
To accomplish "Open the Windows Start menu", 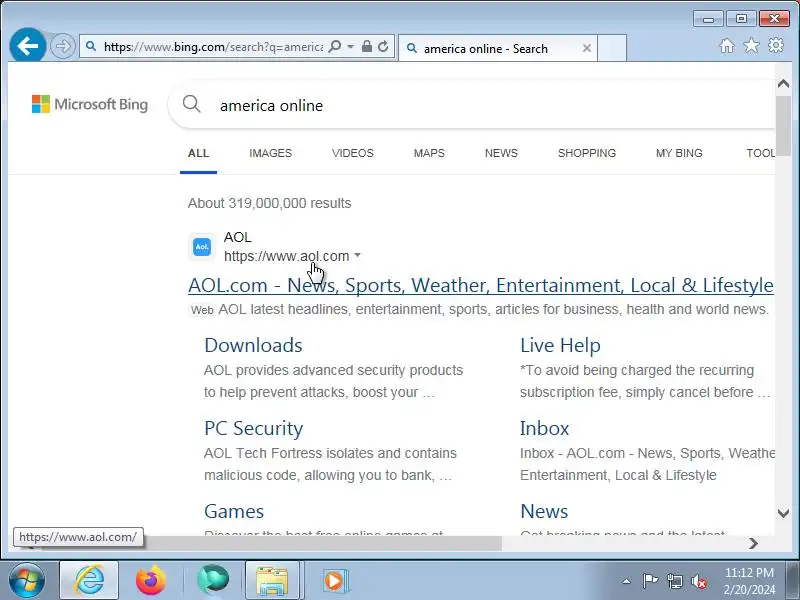I will (x=27, y=581).
